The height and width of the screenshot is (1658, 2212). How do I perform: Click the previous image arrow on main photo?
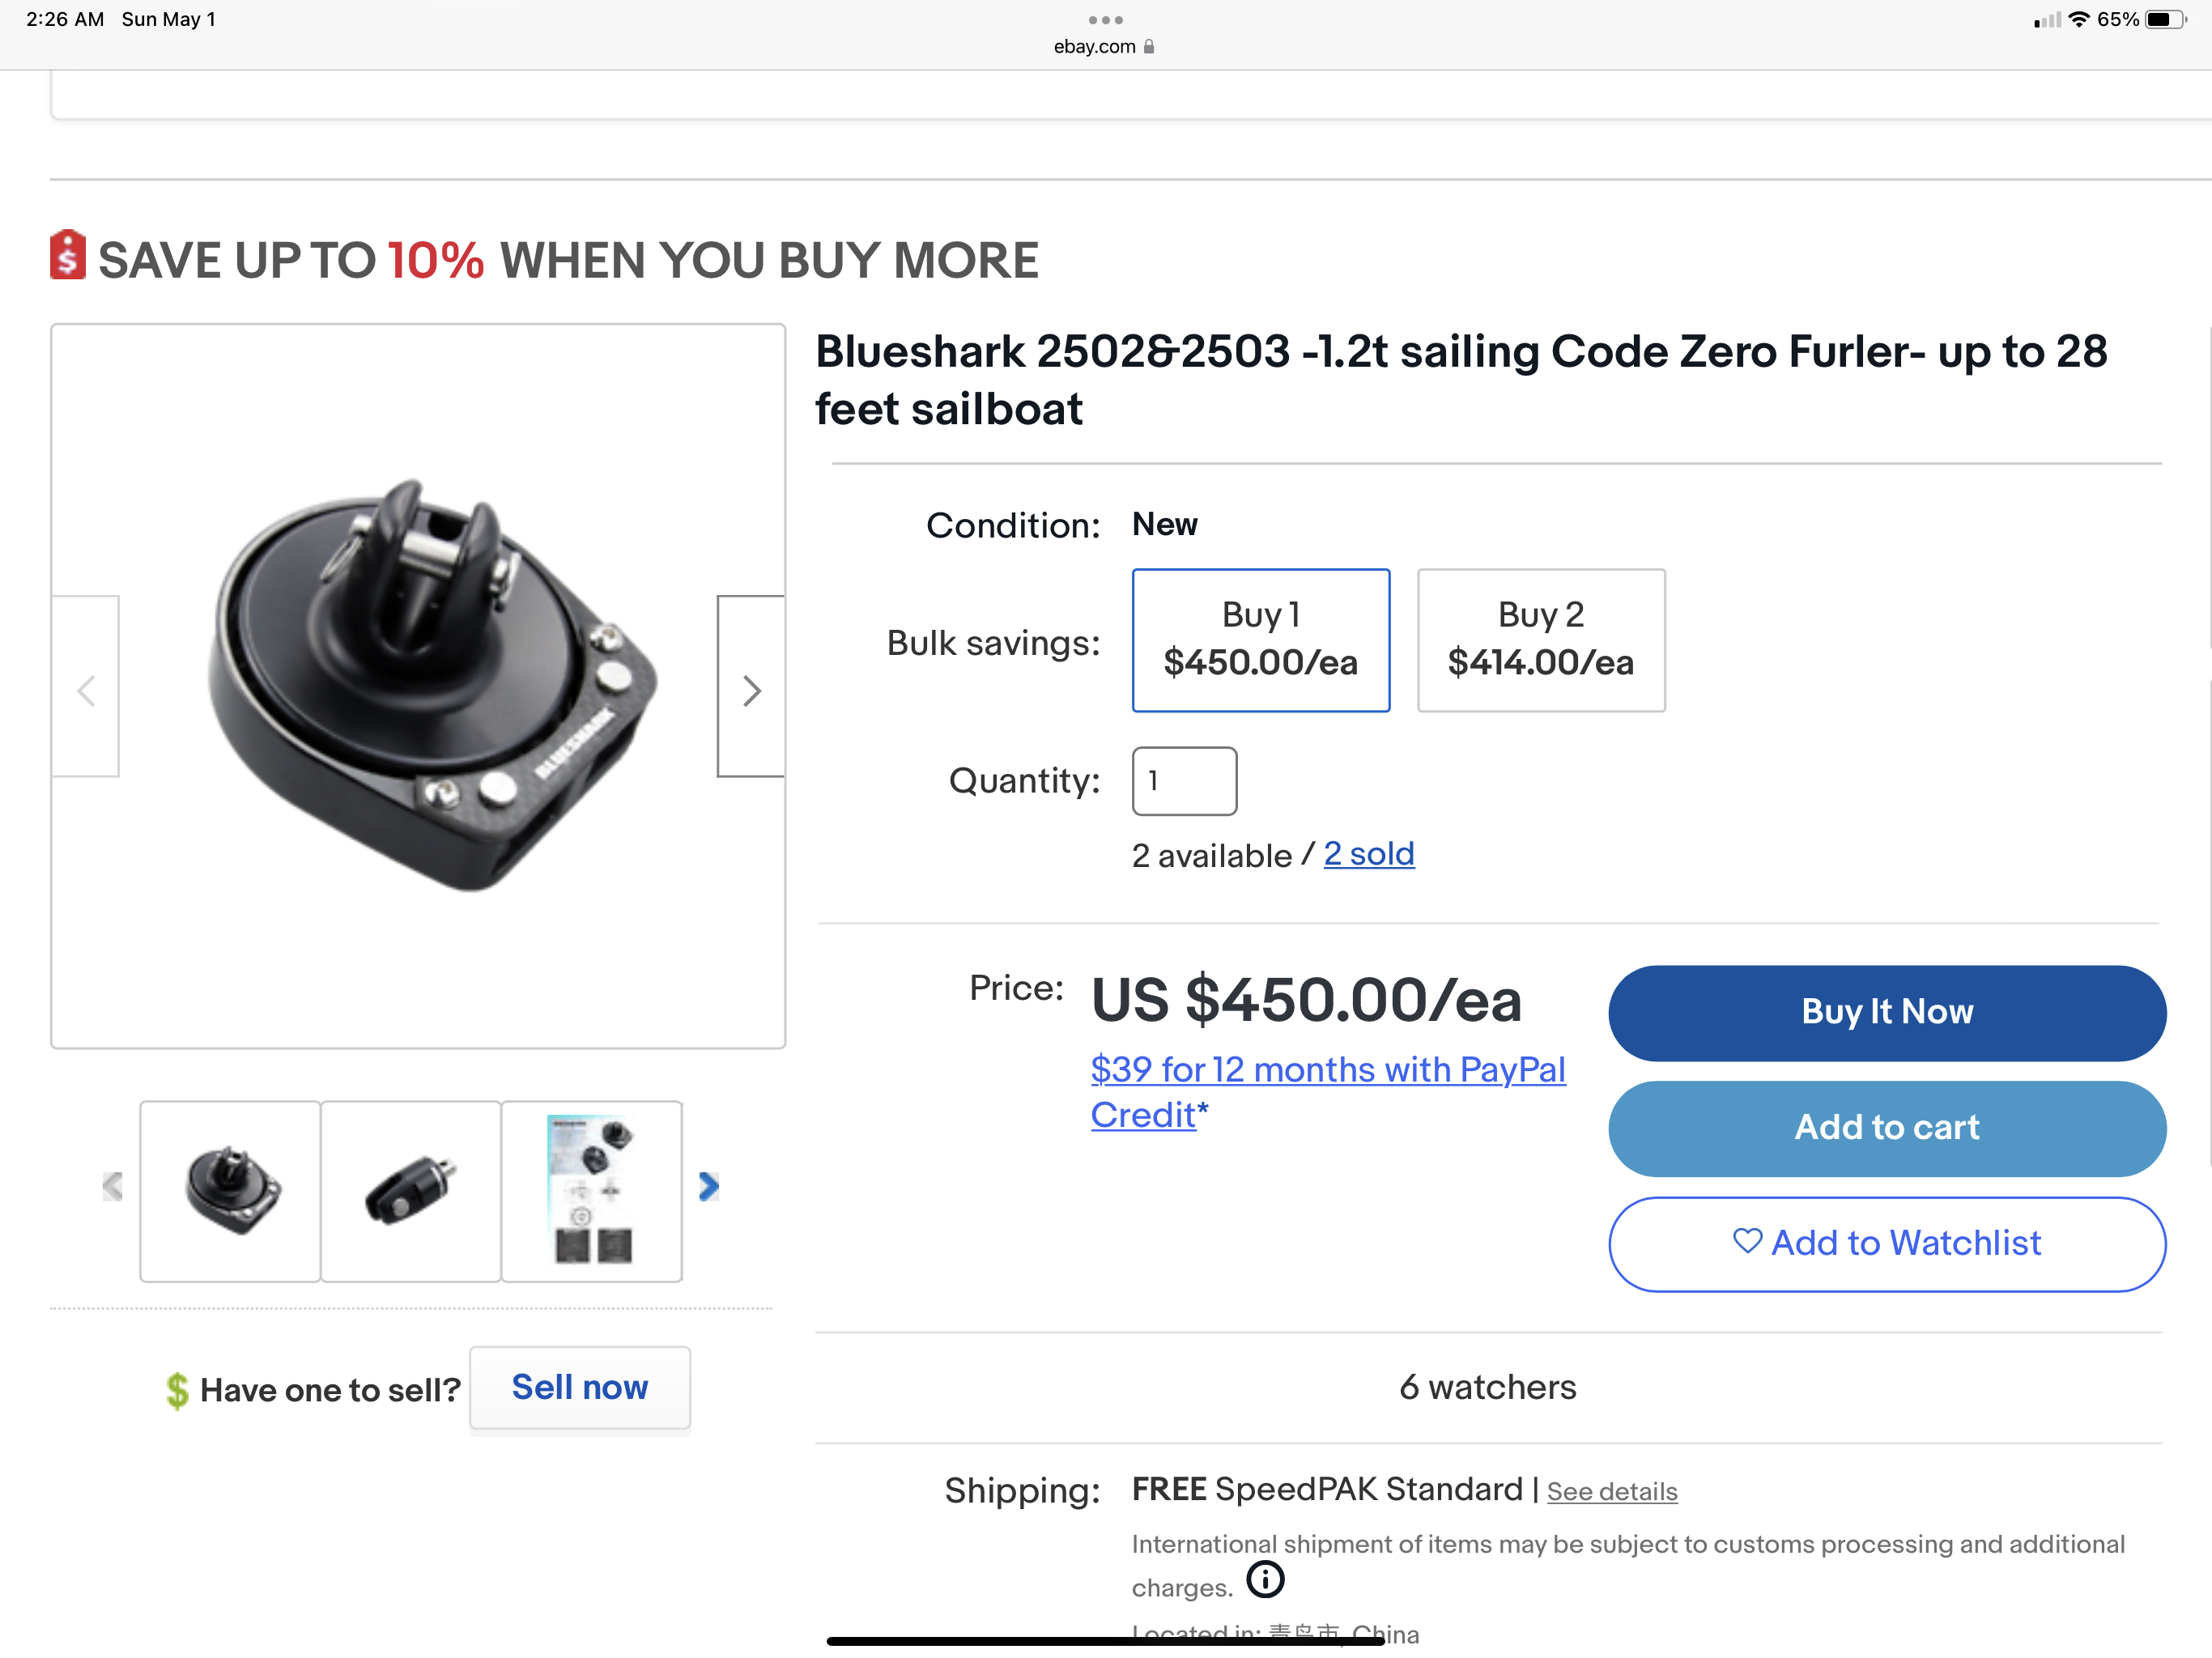pyautogui.click(x=86, y=688)
